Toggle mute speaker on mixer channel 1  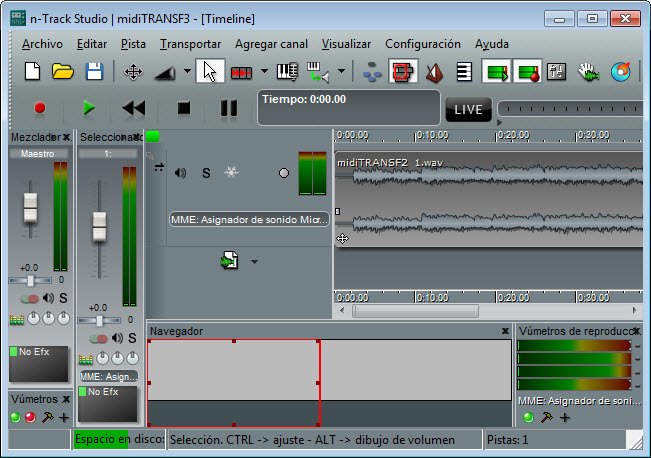(x=117, y=338)
